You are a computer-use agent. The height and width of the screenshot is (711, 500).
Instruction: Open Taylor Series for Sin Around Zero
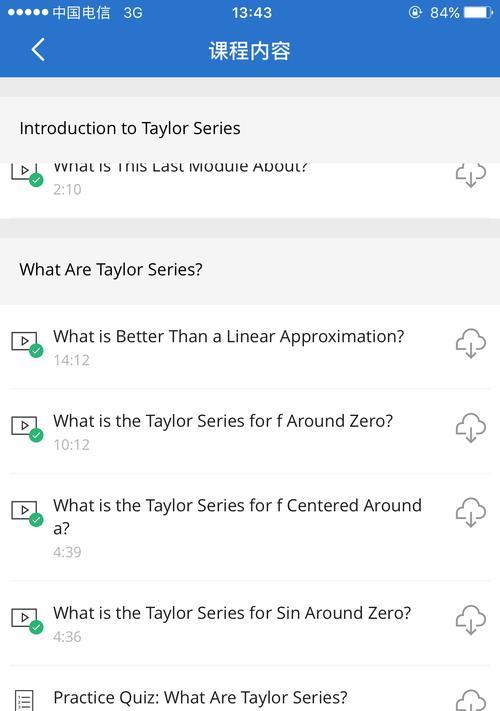click(232, 613)
